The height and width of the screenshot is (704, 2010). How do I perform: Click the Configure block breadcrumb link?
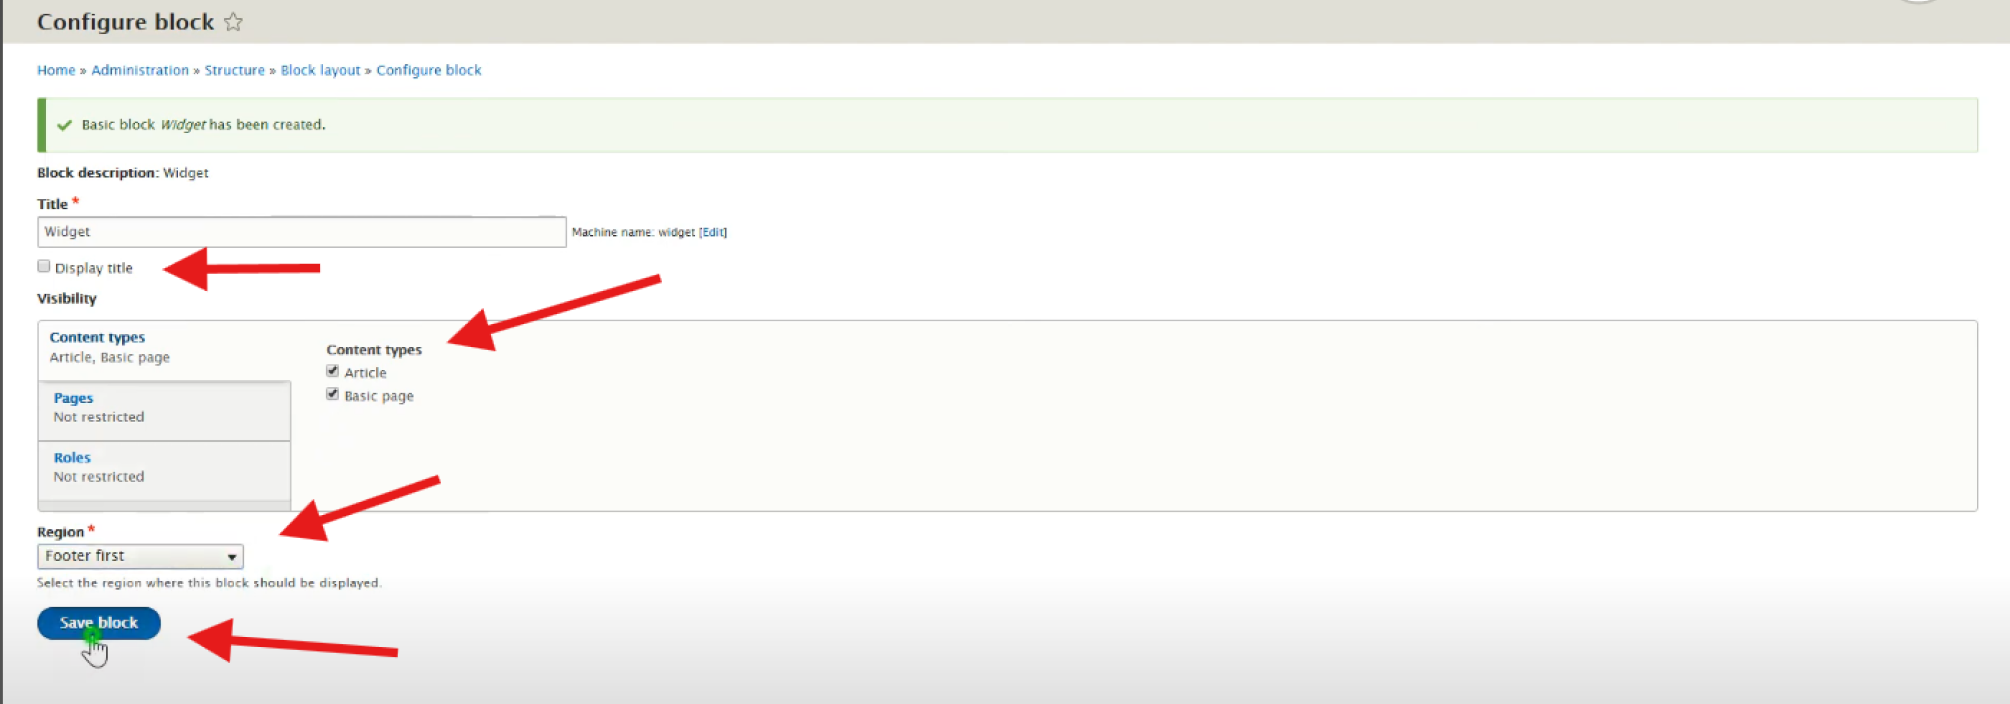(429, 70)
